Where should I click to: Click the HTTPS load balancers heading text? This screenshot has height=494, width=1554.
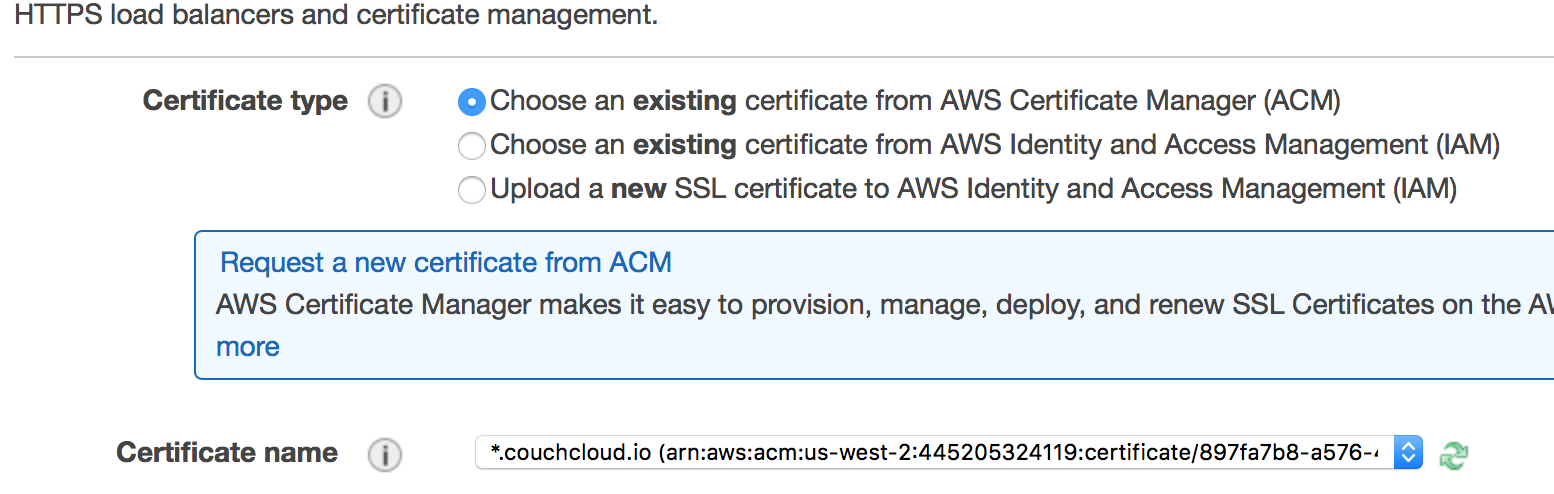tap(336, 17)
